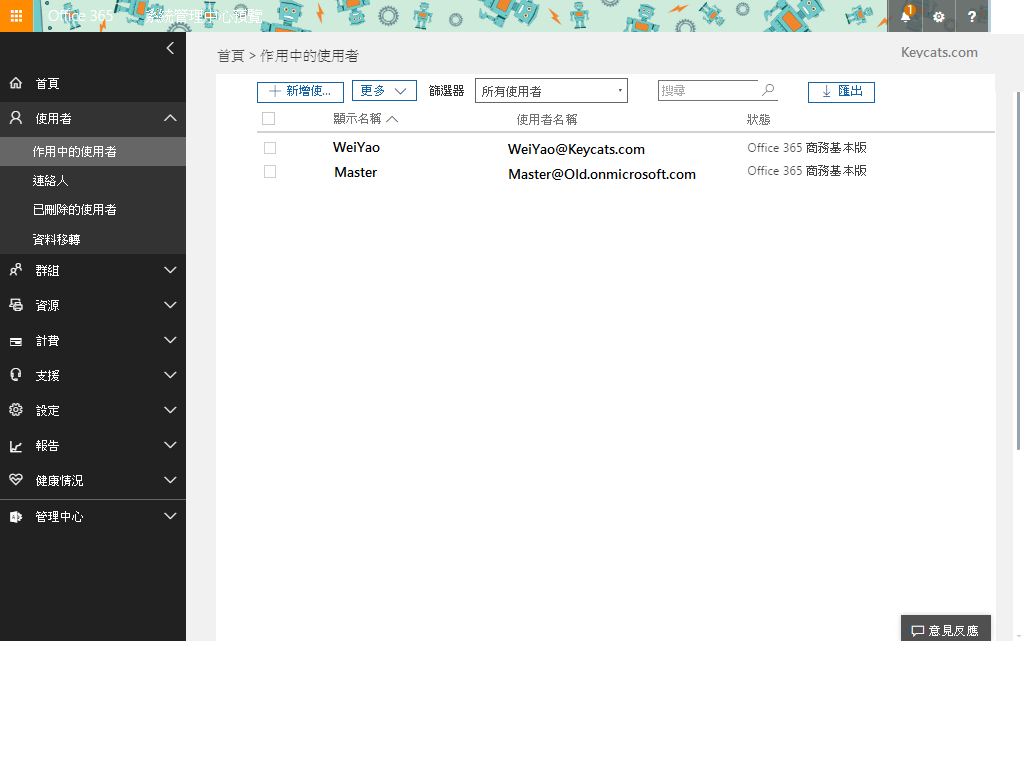Click the groups icon in sidebar

[16, 270]
